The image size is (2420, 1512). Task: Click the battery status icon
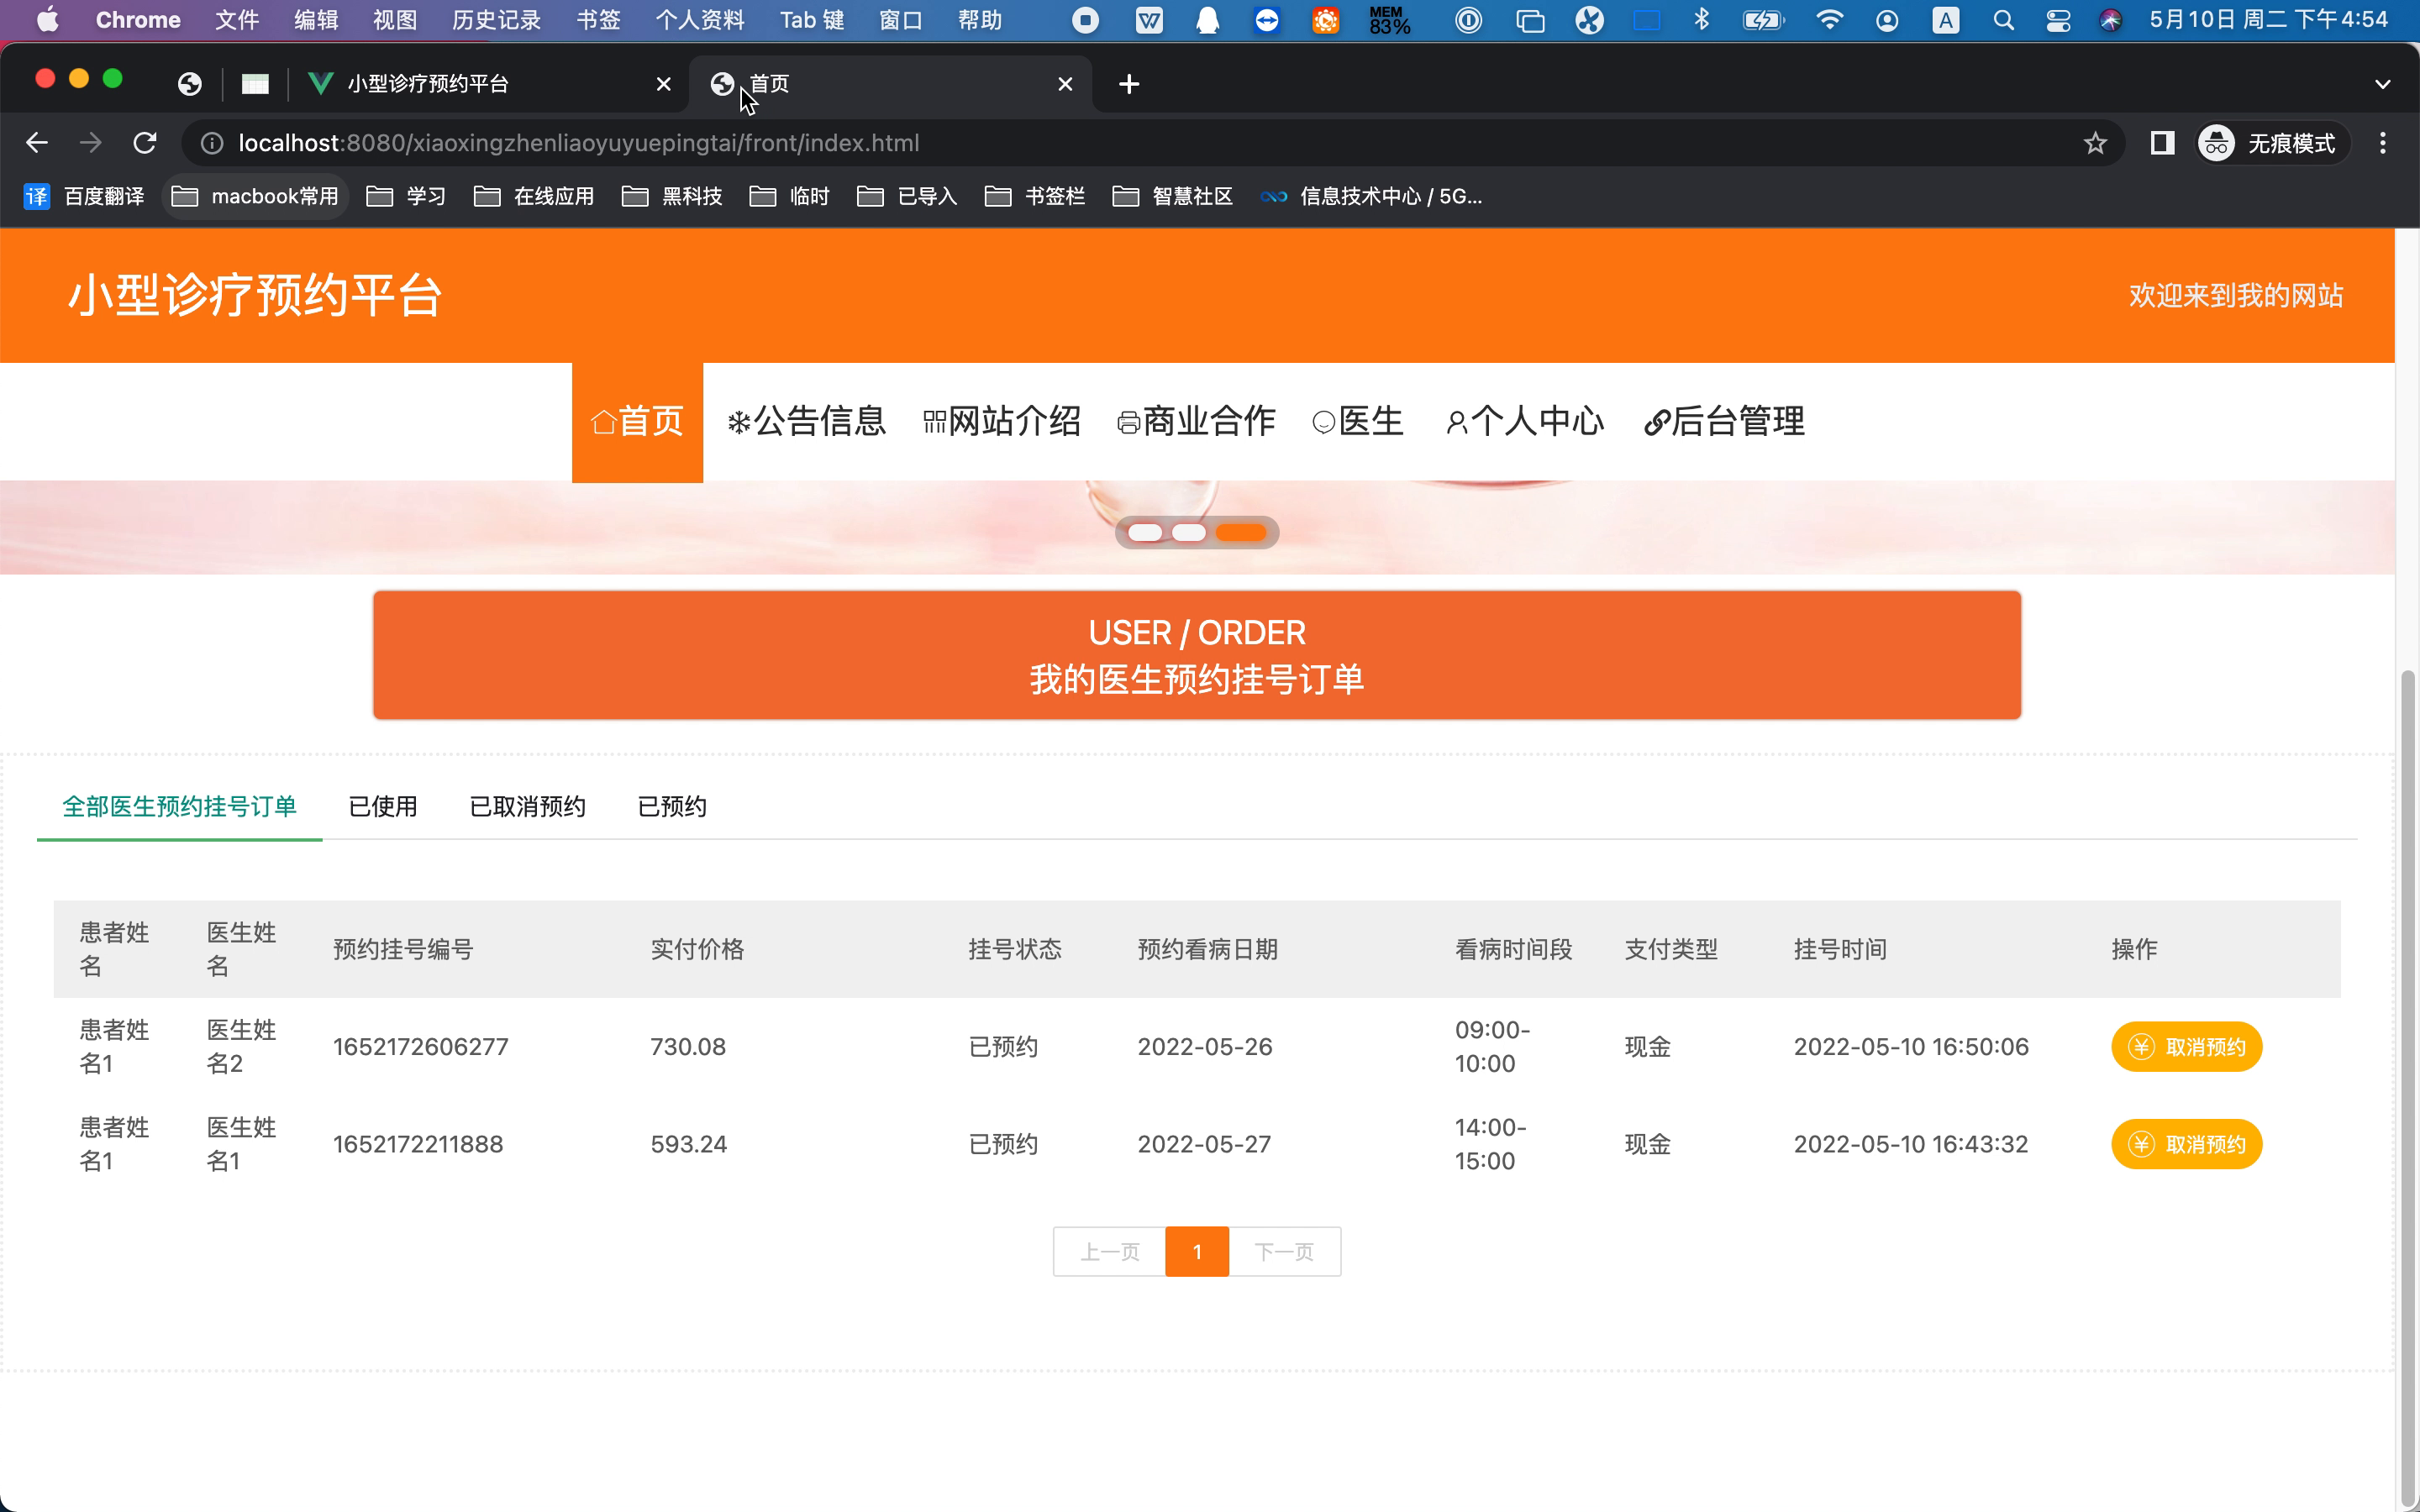[1763, 20]
